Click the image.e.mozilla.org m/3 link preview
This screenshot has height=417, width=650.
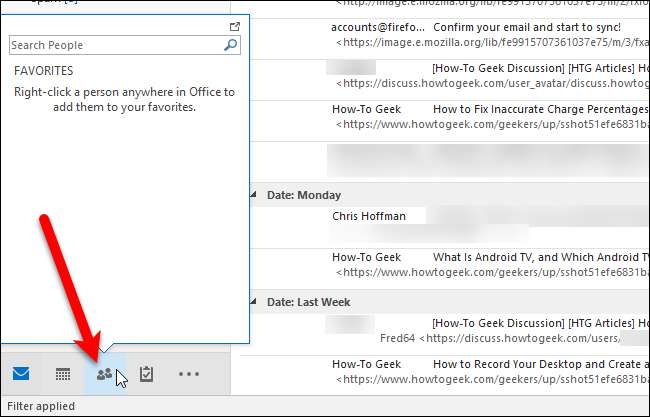click(x=492, y=42)
